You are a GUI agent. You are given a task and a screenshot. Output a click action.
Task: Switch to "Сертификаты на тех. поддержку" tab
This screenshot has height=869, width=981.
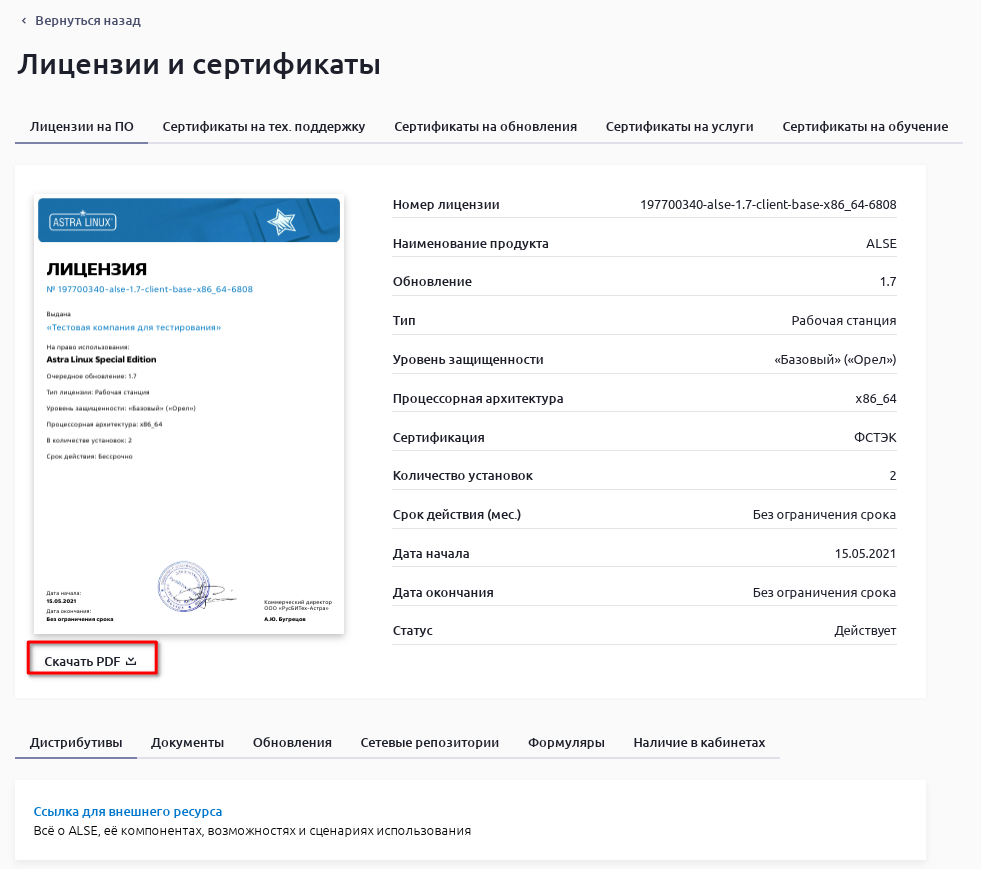tap(263, 126)
